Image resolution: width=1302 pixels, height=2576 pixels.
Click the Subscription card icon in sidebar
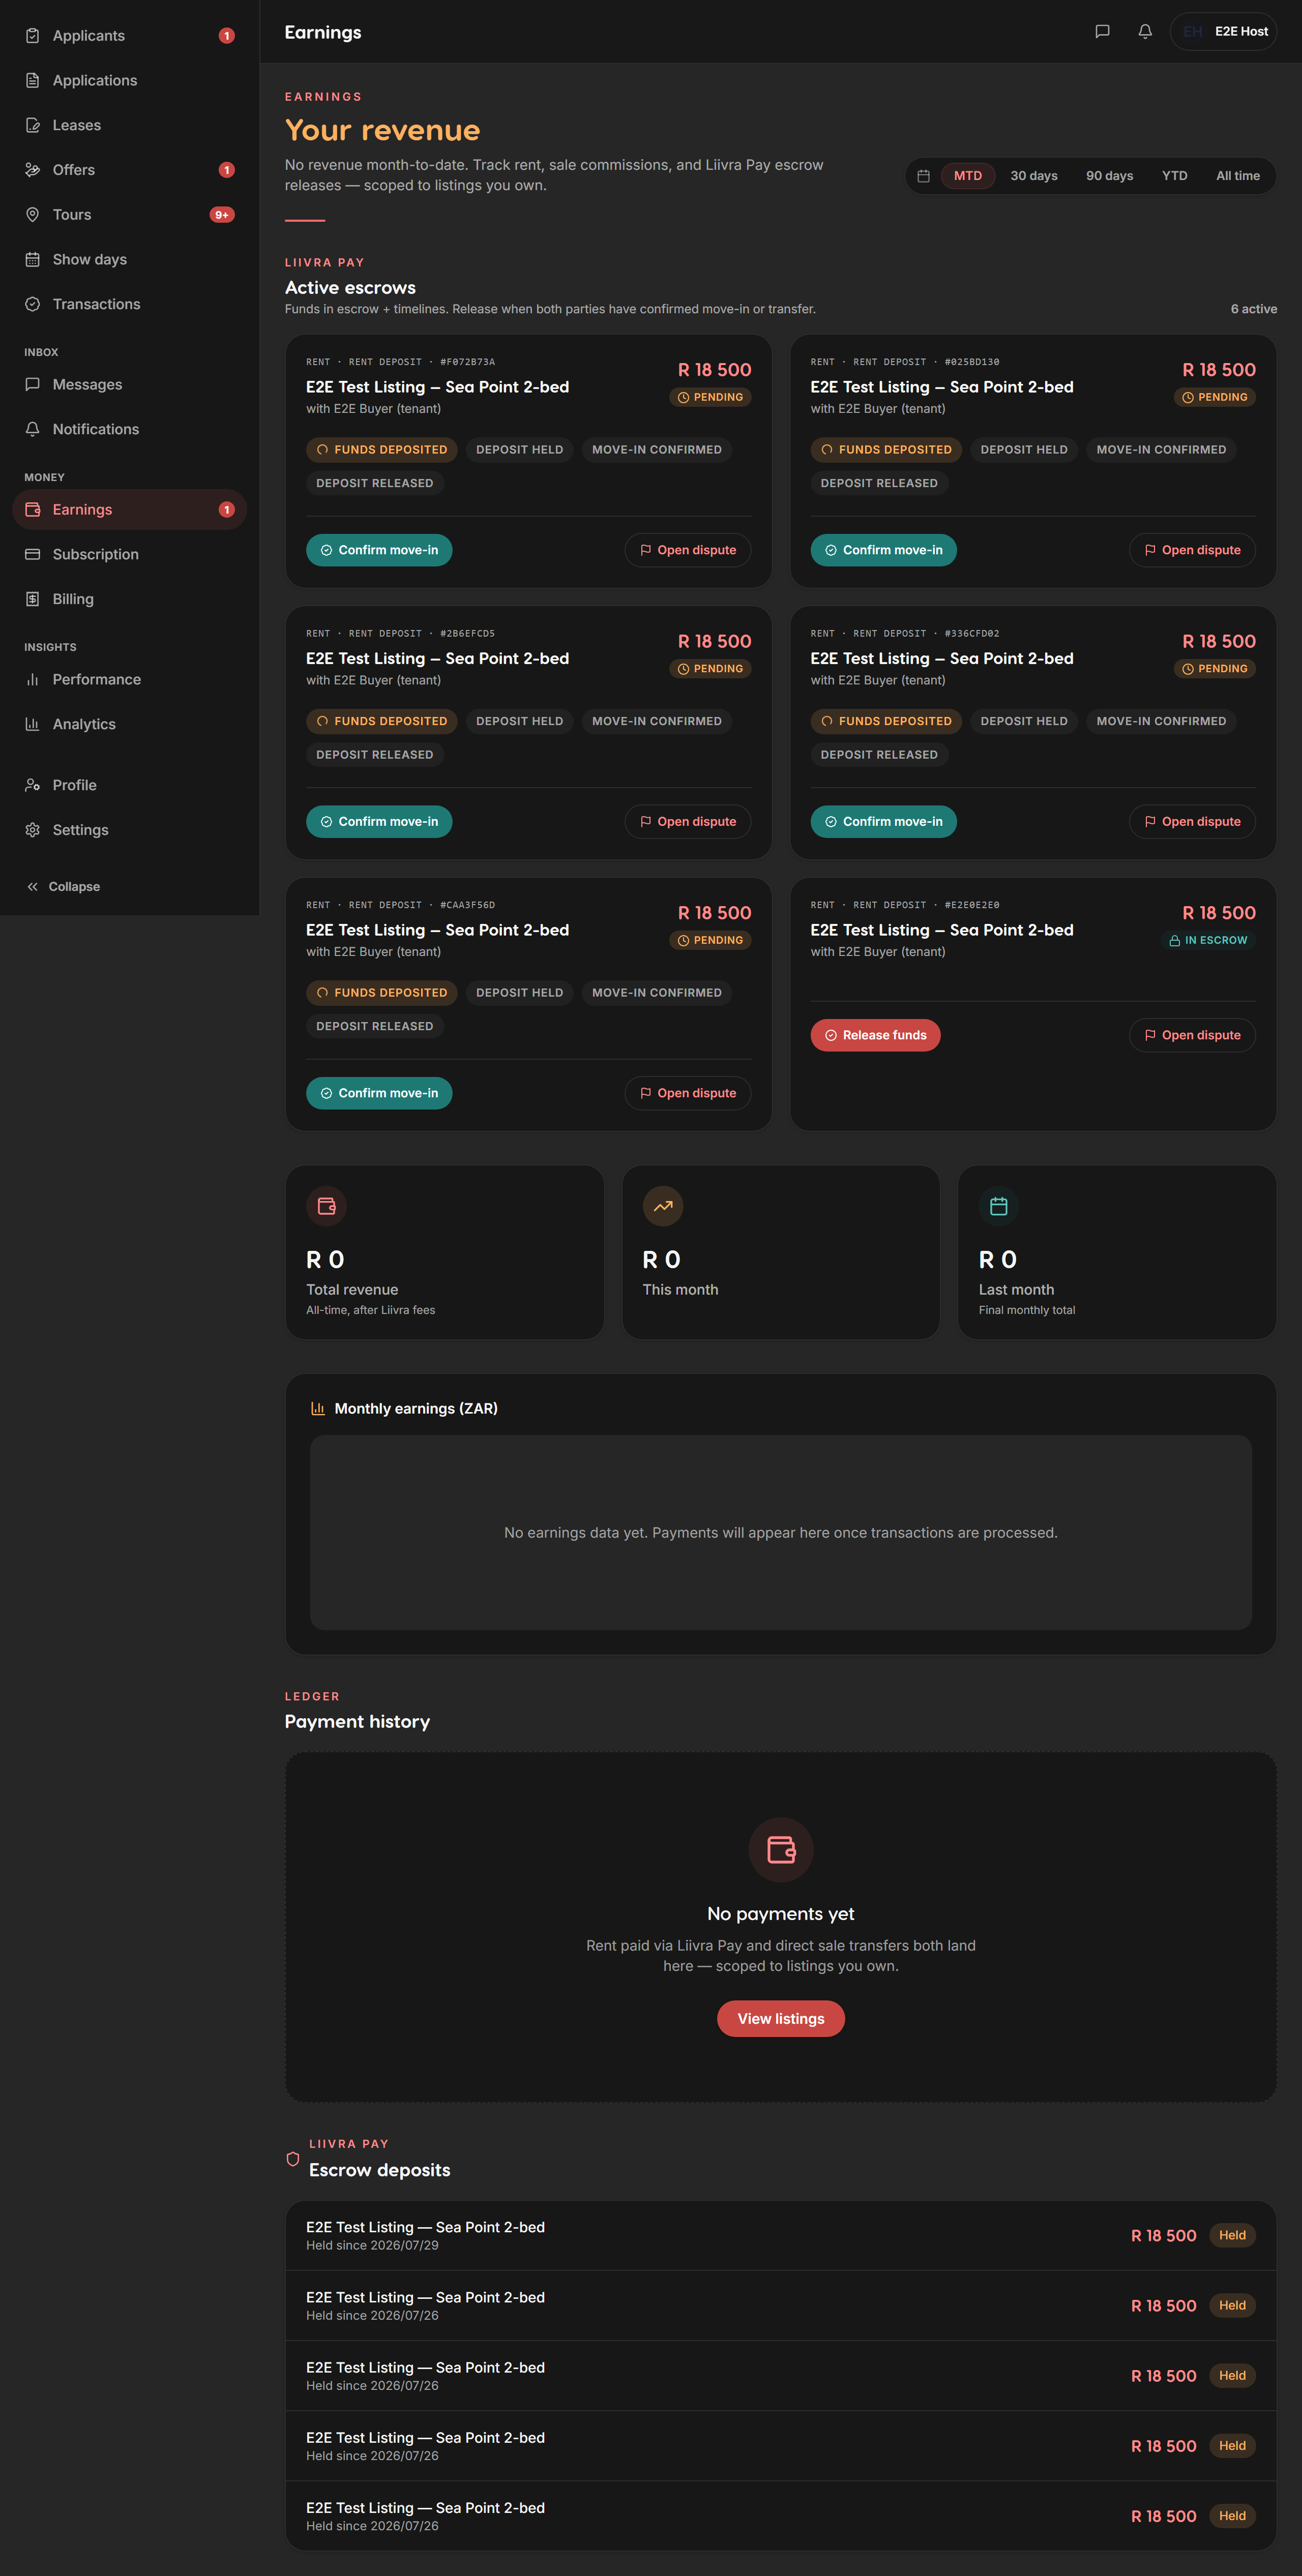[33, 555]
